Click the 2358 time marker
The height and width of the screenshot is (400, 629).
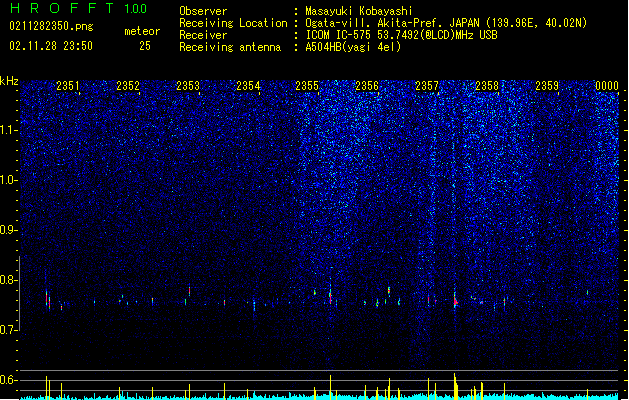pyautogui.click(x=487, y=86)
